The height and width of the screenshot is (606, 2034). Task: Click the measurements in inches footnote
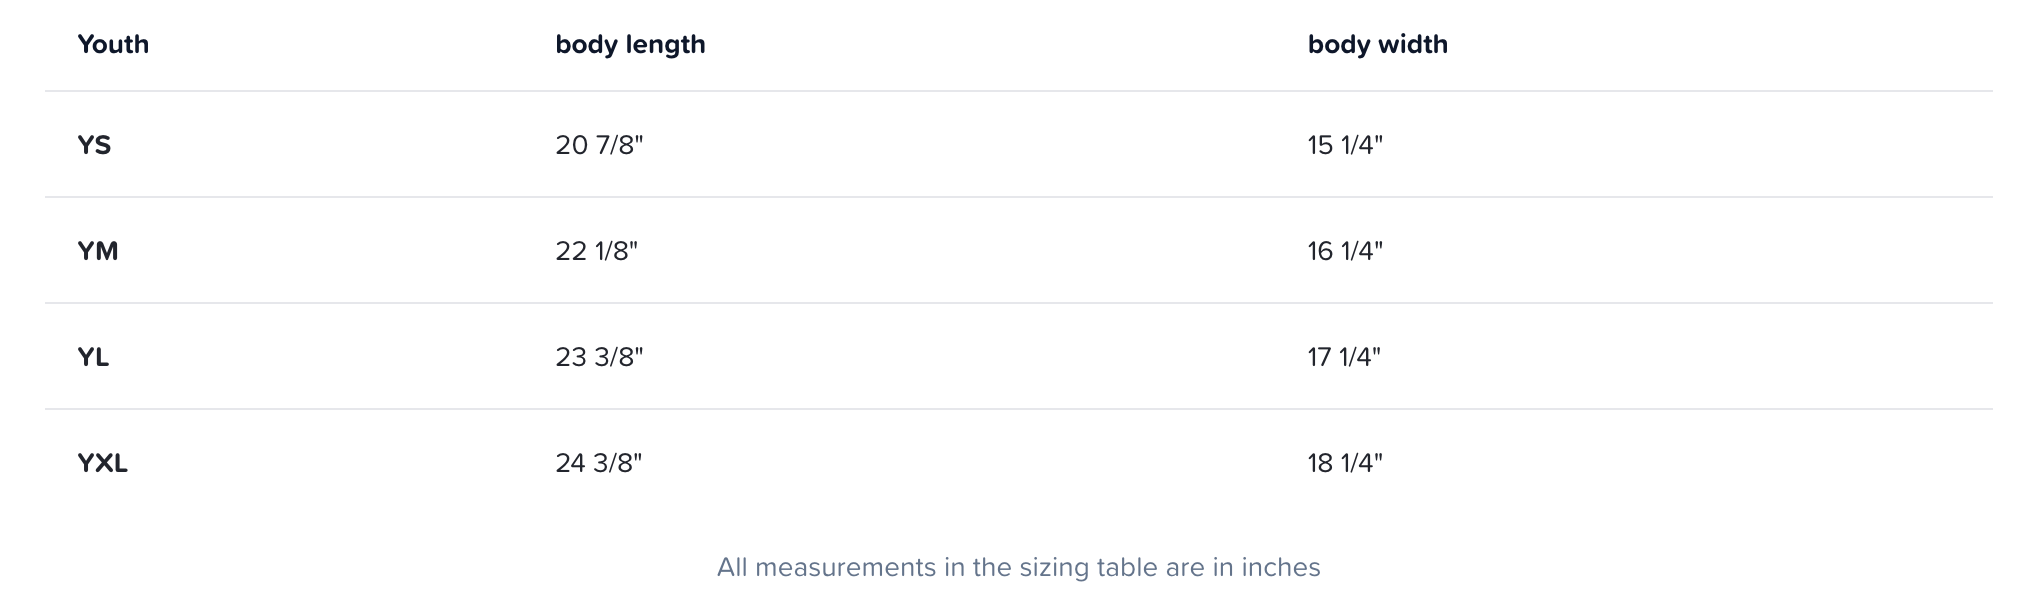point(1018,568)
